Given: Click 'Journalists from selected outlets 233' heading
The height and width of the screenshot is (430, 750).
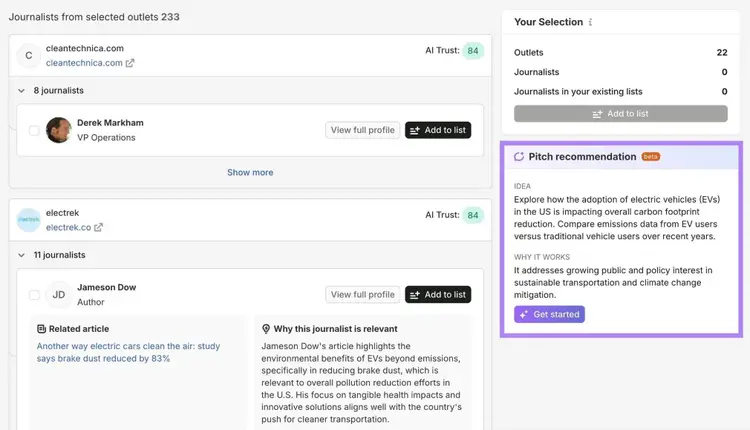Looking at the screenshot, I should [x=94, y=17].
